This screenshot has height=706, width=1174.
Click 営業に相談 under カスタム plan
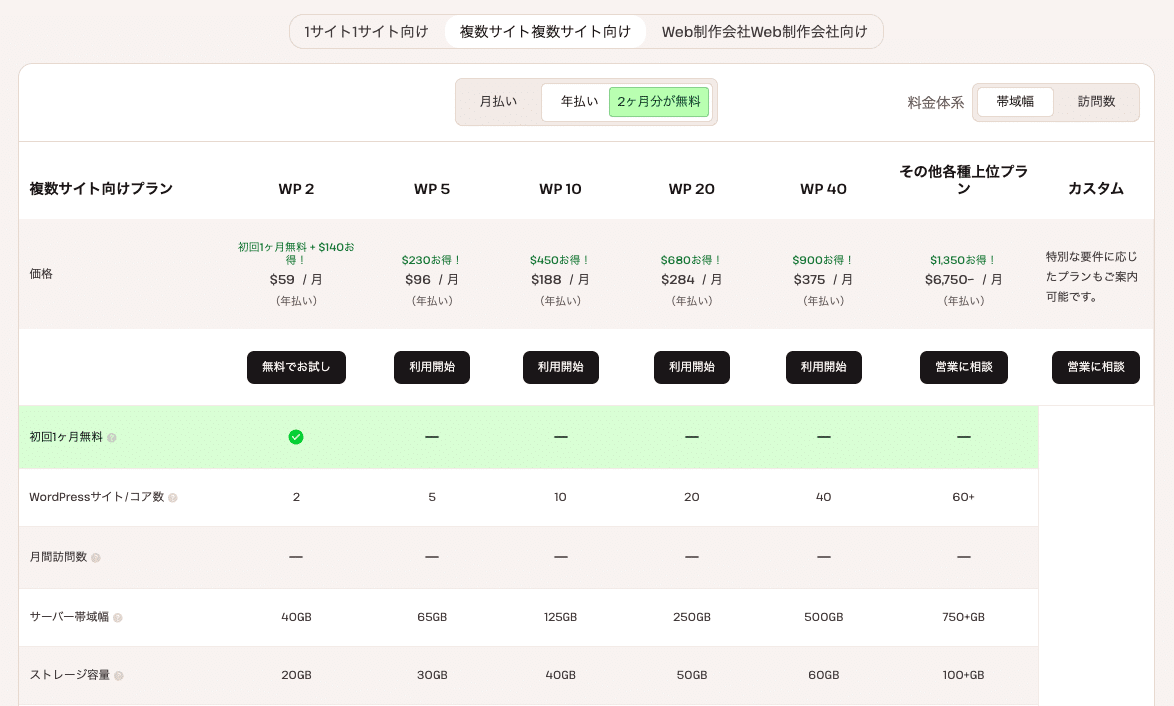coord(1096,367)
